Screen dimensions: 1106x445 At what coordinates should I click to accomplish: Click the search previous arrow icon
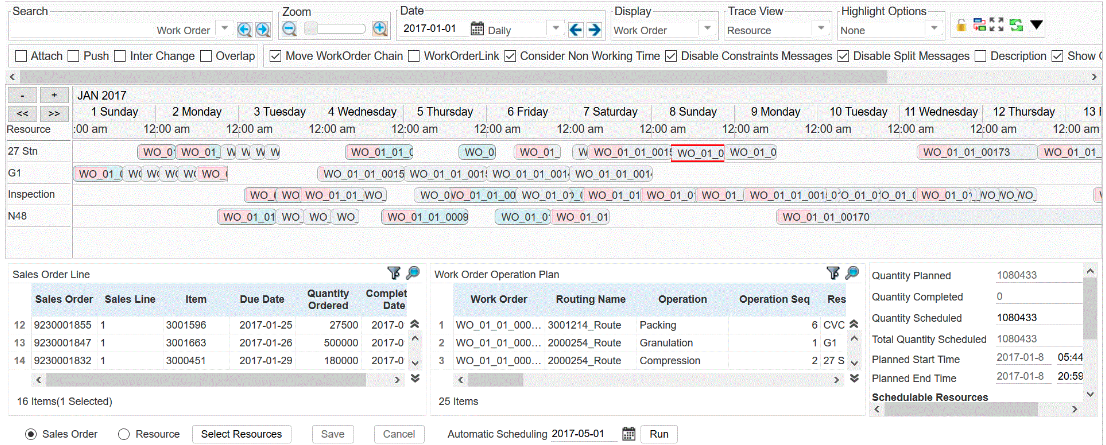tap(244, 30)
